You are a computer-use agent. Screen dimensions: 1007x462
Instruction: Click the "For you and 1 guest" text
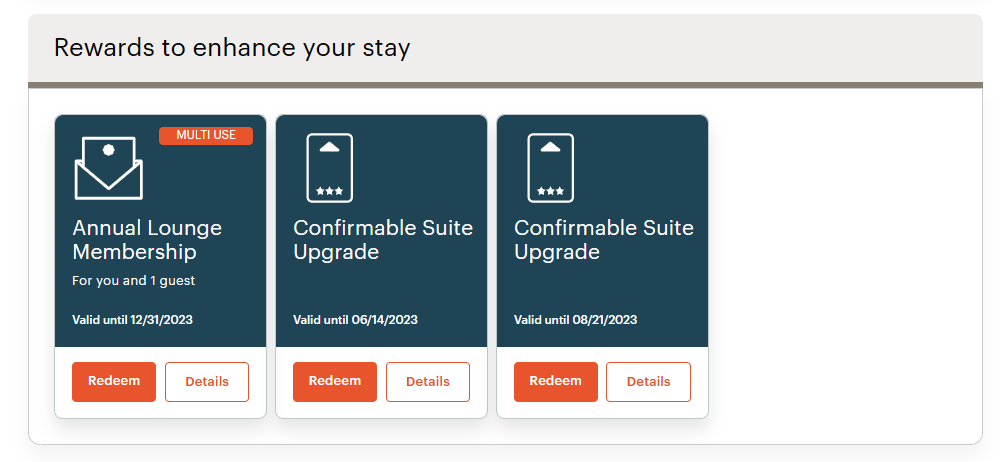coord(134,281)
